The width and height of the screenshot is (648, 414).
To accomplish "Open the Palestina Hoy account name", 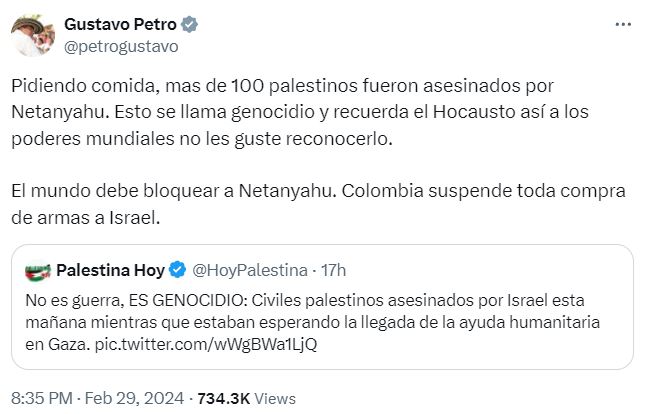I will point(110,270).
